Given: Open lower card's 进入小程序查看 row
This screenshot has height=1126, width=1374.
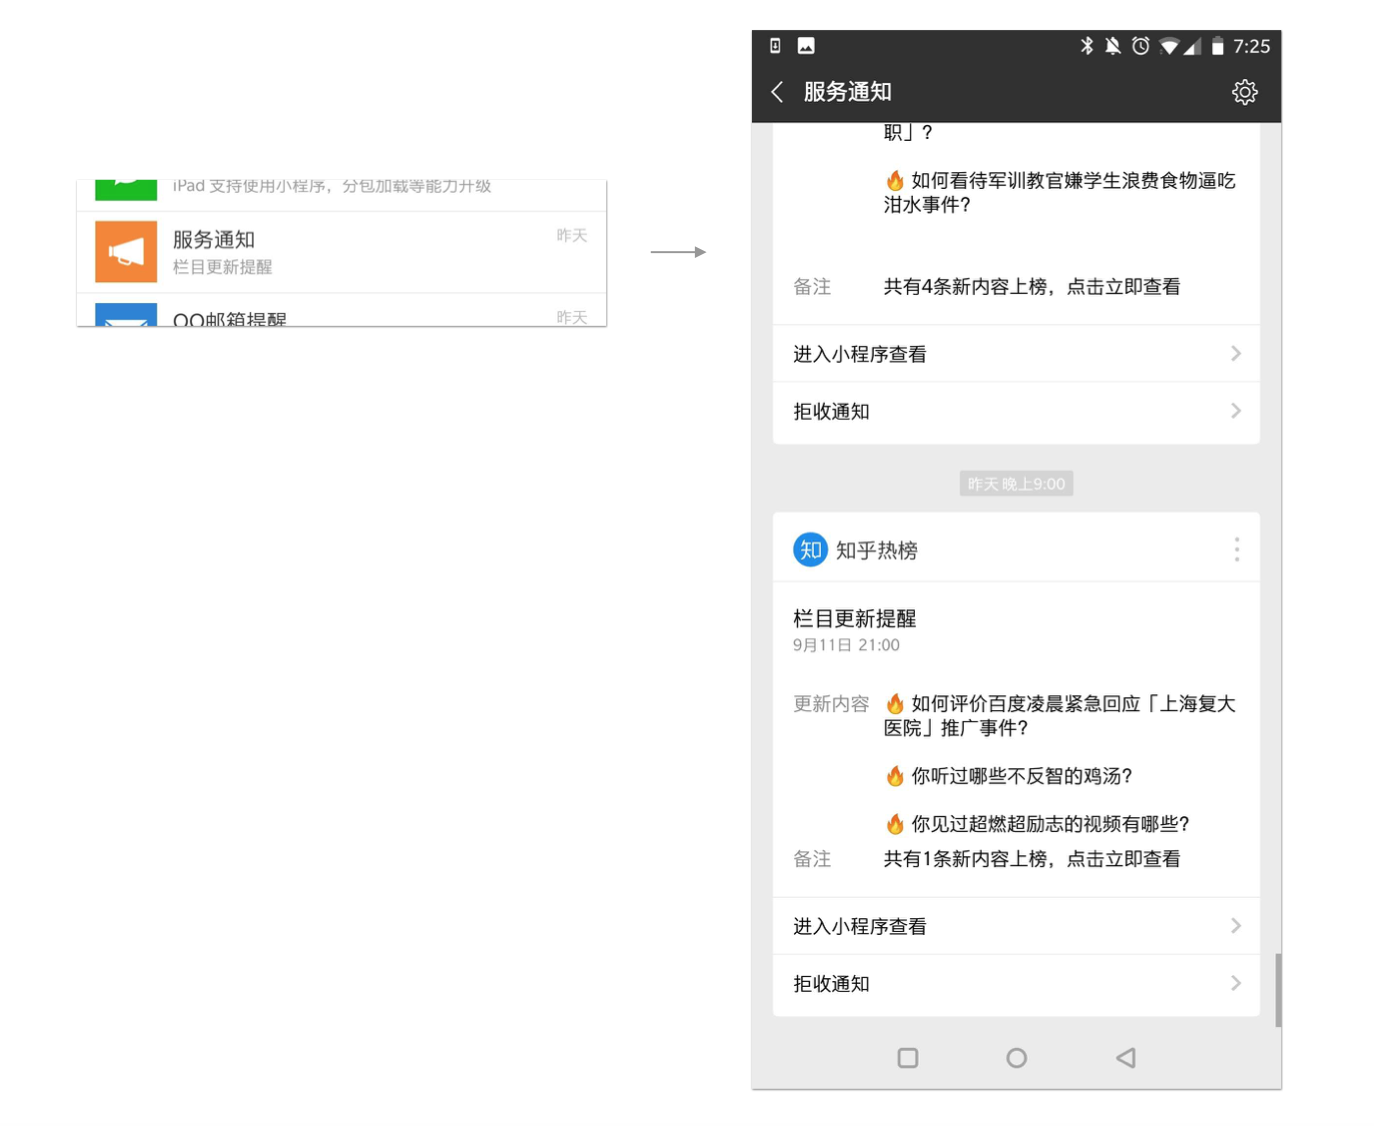Looking at the screenshot, I should [1016, 926].
